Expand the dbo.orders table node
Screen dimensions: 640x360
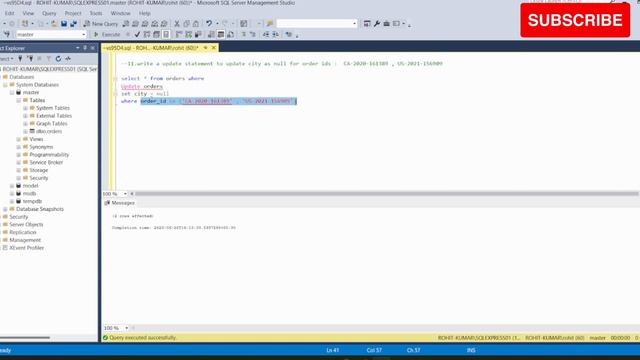tap(25, 131)
